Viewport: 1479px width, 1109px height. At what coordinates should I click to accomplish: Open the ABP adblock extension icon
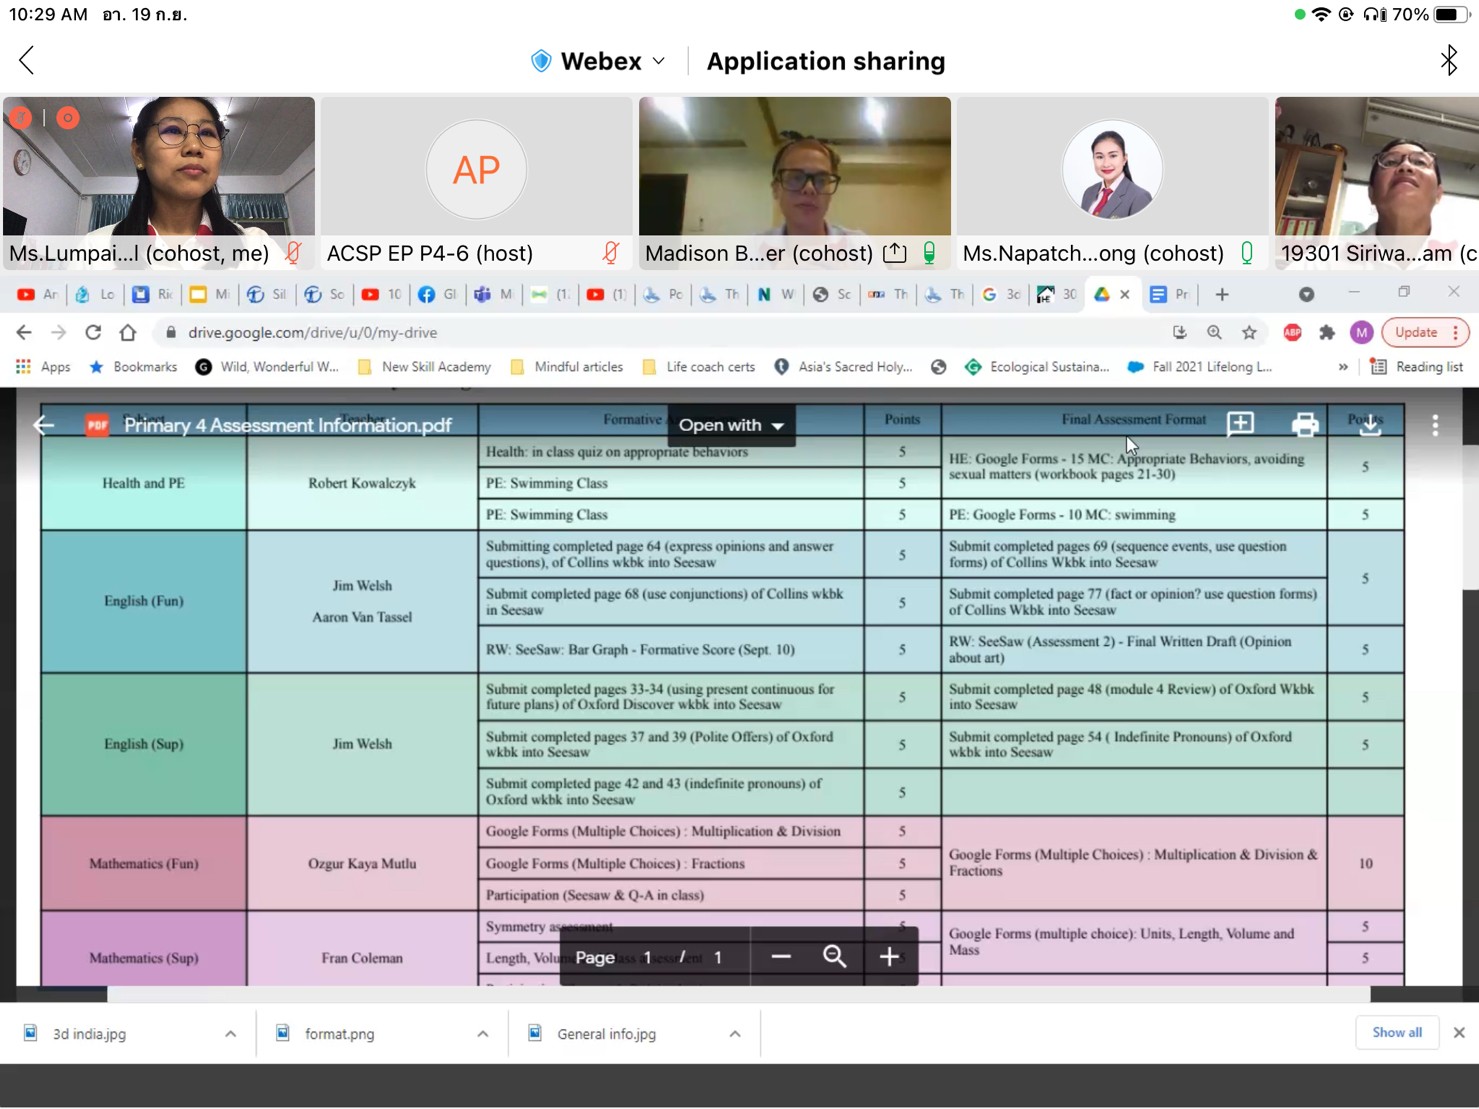1292,332
